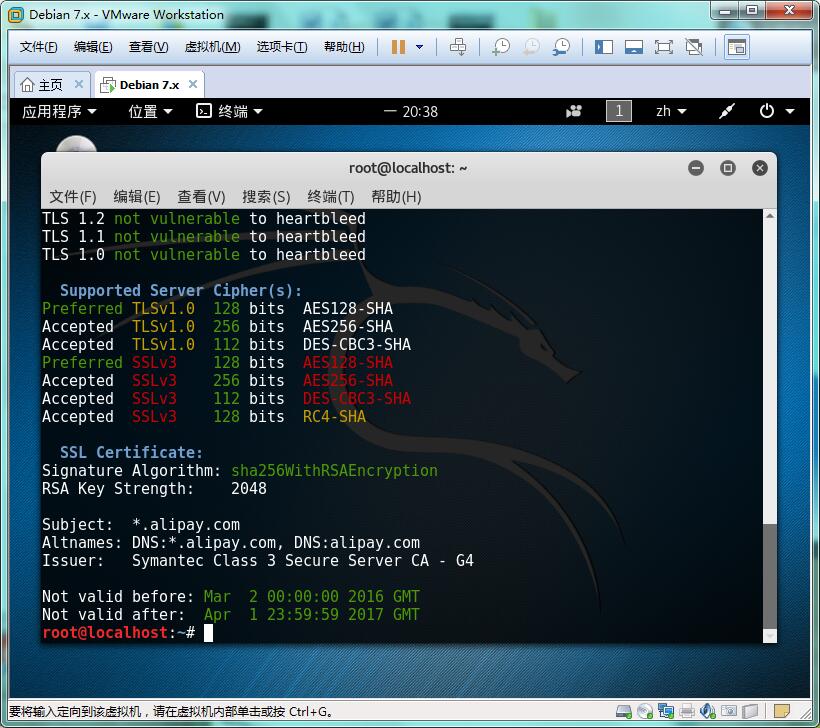Screen dimensions: 820x728
Task: Open the VMware 虚拟机(M) menu
Action: tap(212, 47)
